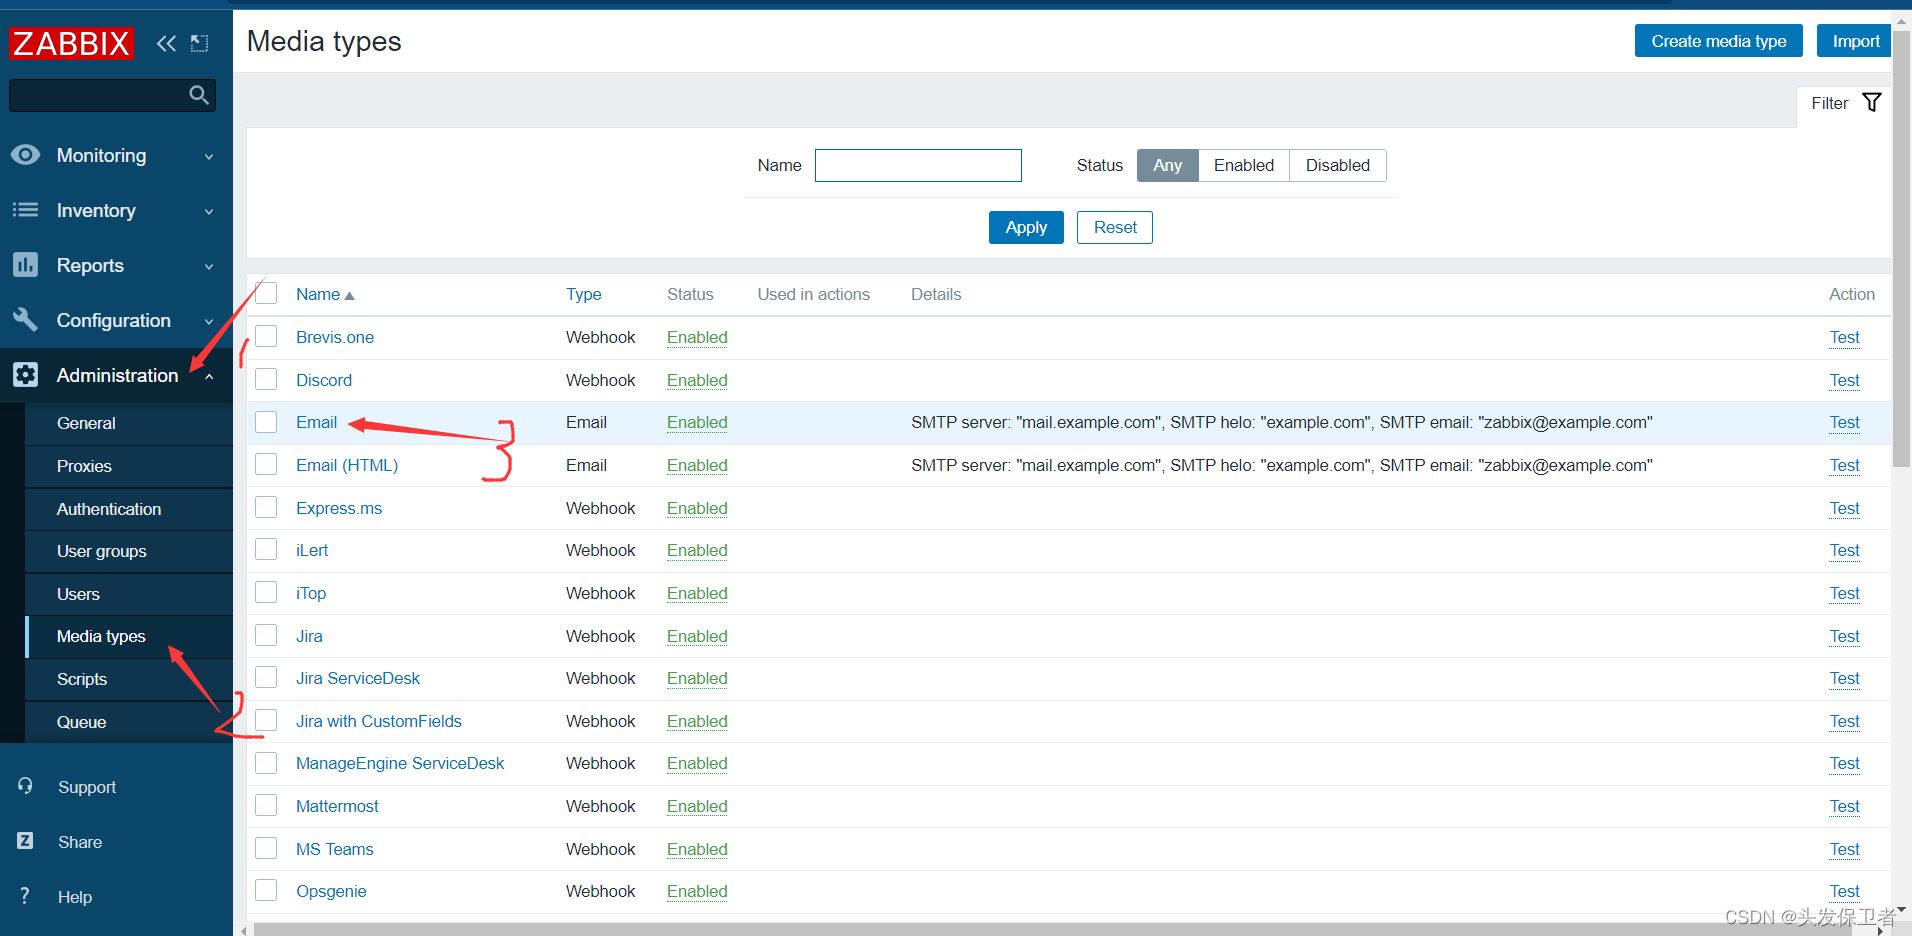This screenshot has width=1912, height=936.
Task: Click the search magnifier icon
Action: pos(199,95)
